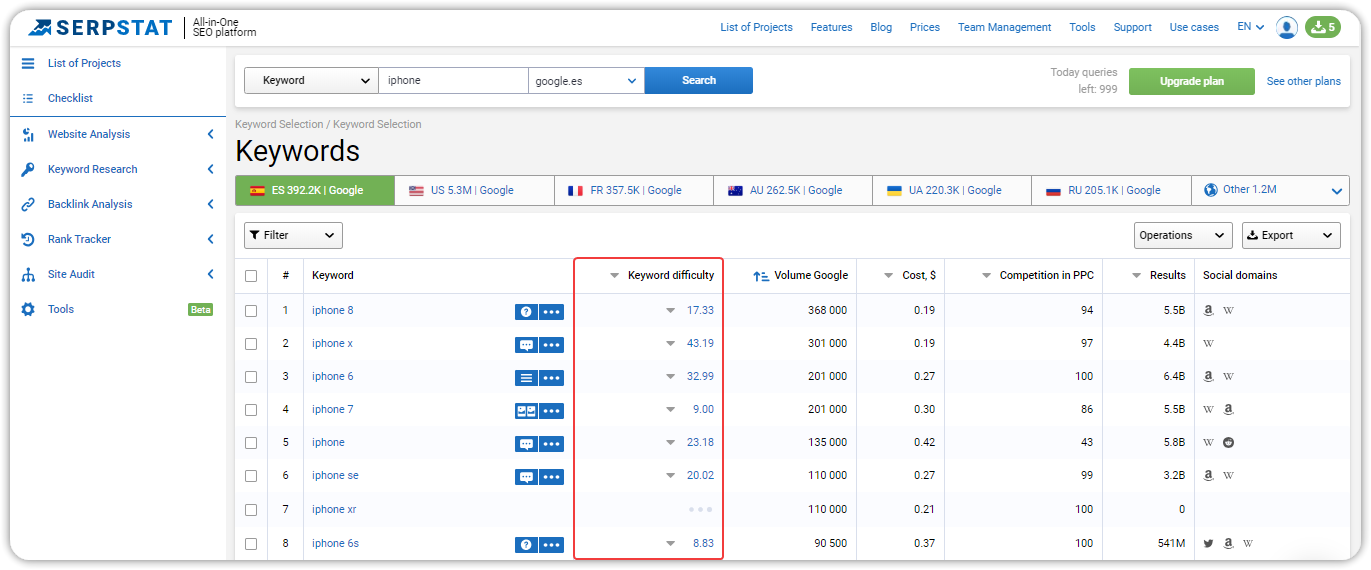Click the Website Analysis chart icon
Viewport: 1371px width, 570px height.
[x=28, y=134]
